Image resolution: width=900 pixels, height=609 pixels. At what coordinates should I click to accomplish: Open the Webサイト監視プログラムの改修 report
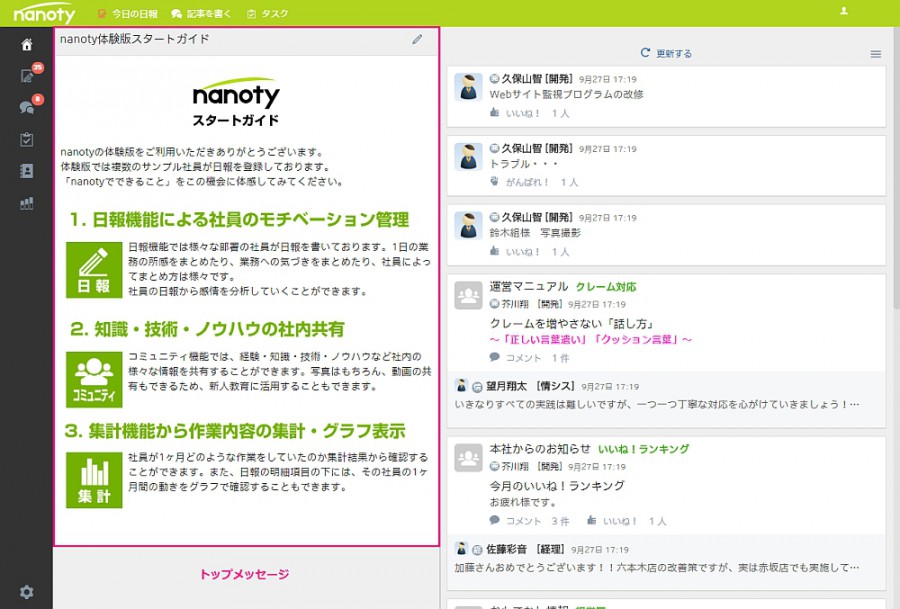pos(566,94)
